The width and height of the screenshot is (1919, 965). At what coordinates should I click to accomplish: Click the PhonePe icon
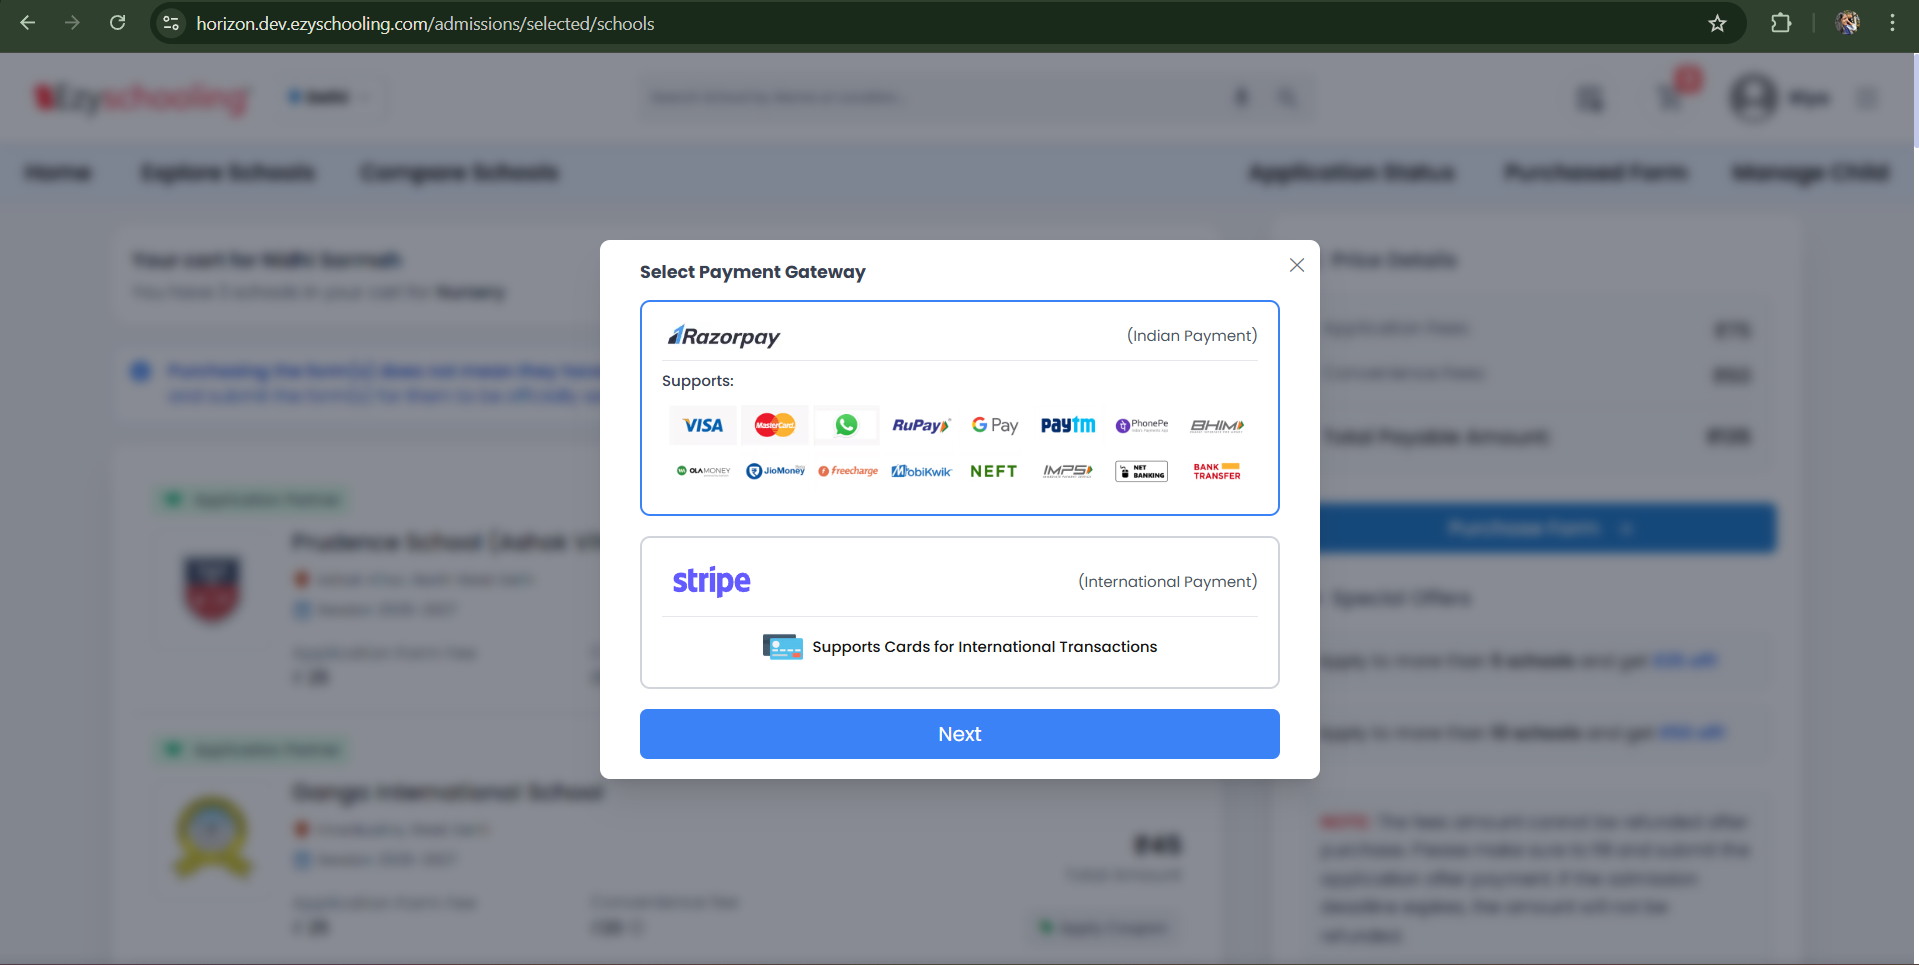(1142, 425)
